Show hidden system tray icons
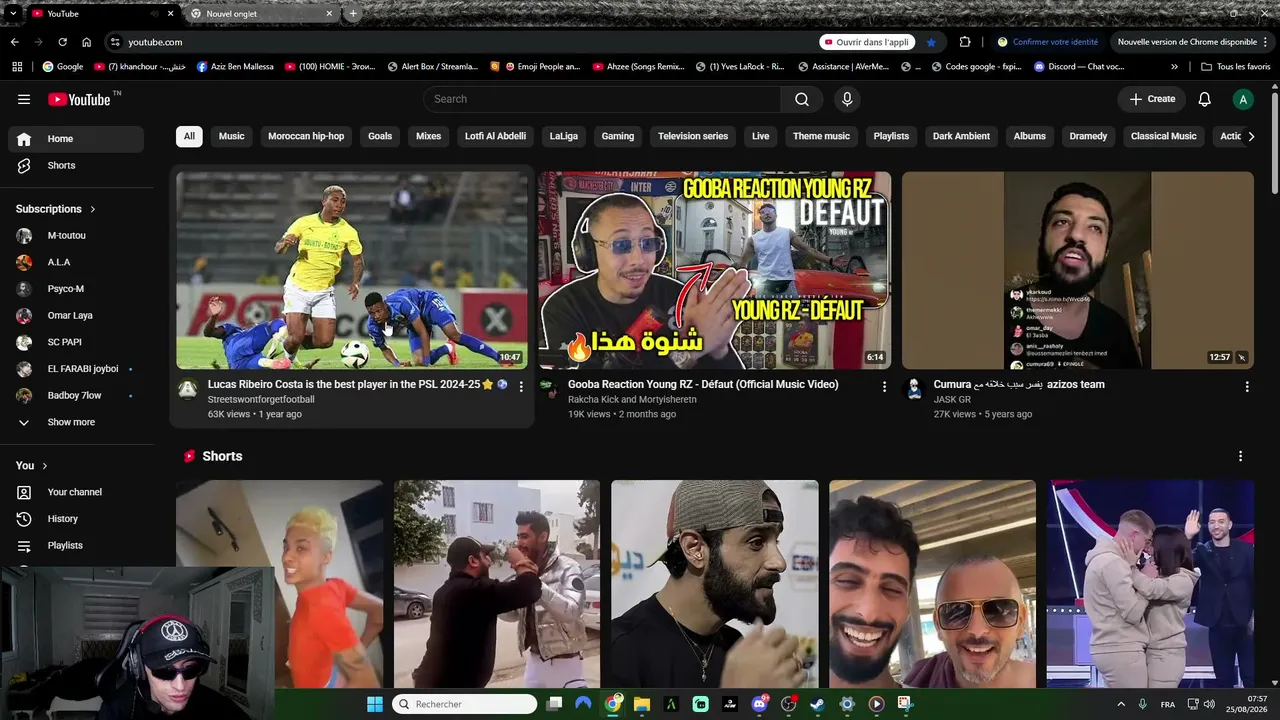Viewport: 1280px width, 720px height. 1121,704
